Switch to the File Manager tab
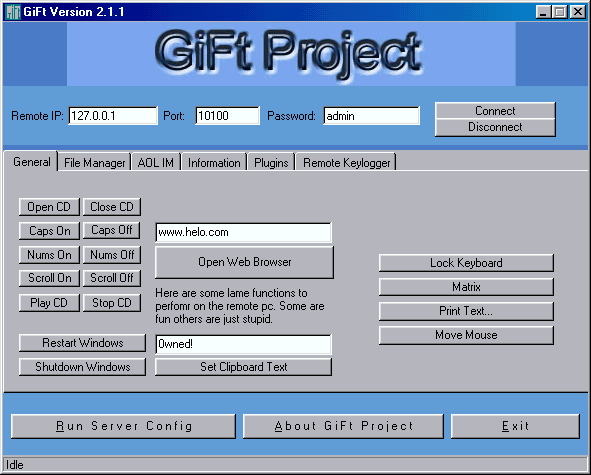The width and height of the screenshot is (591, 475). 94,162
